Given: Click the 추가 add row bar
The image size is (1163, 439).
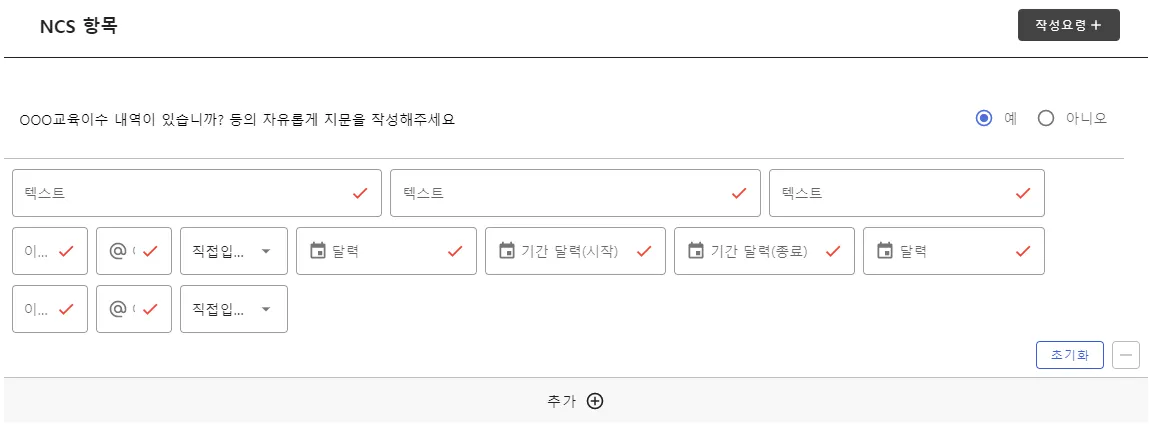Looking at the screenshot, I should (575, 401).
